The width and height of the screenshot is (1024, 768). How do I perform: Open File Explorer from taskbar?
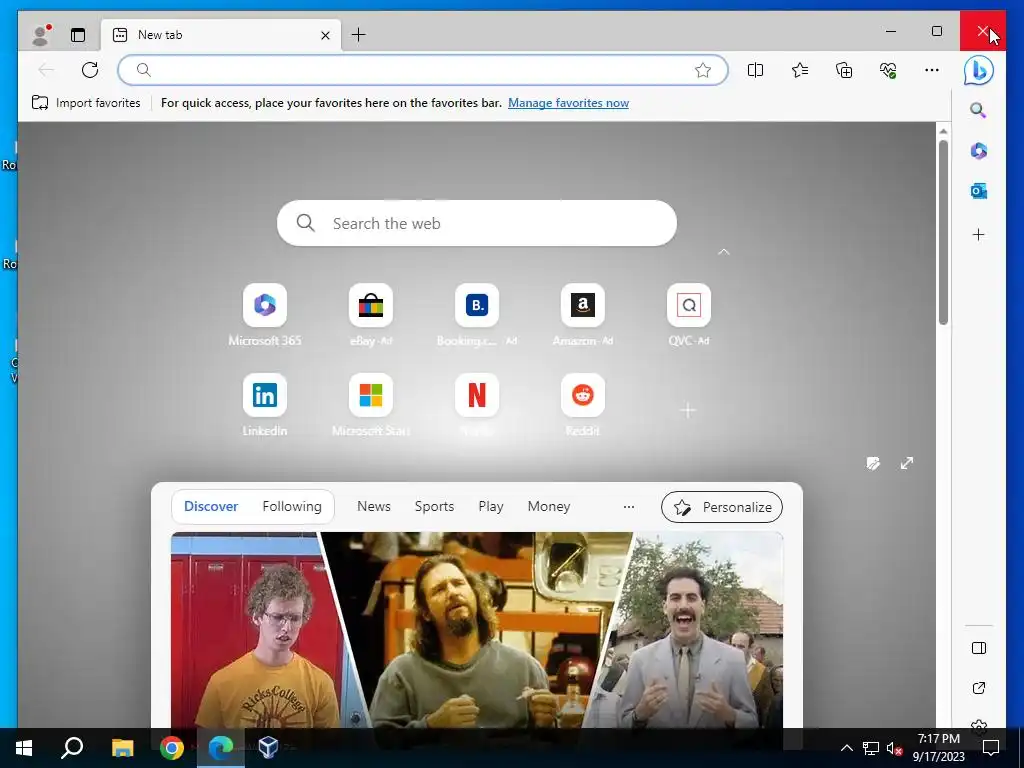122,748
